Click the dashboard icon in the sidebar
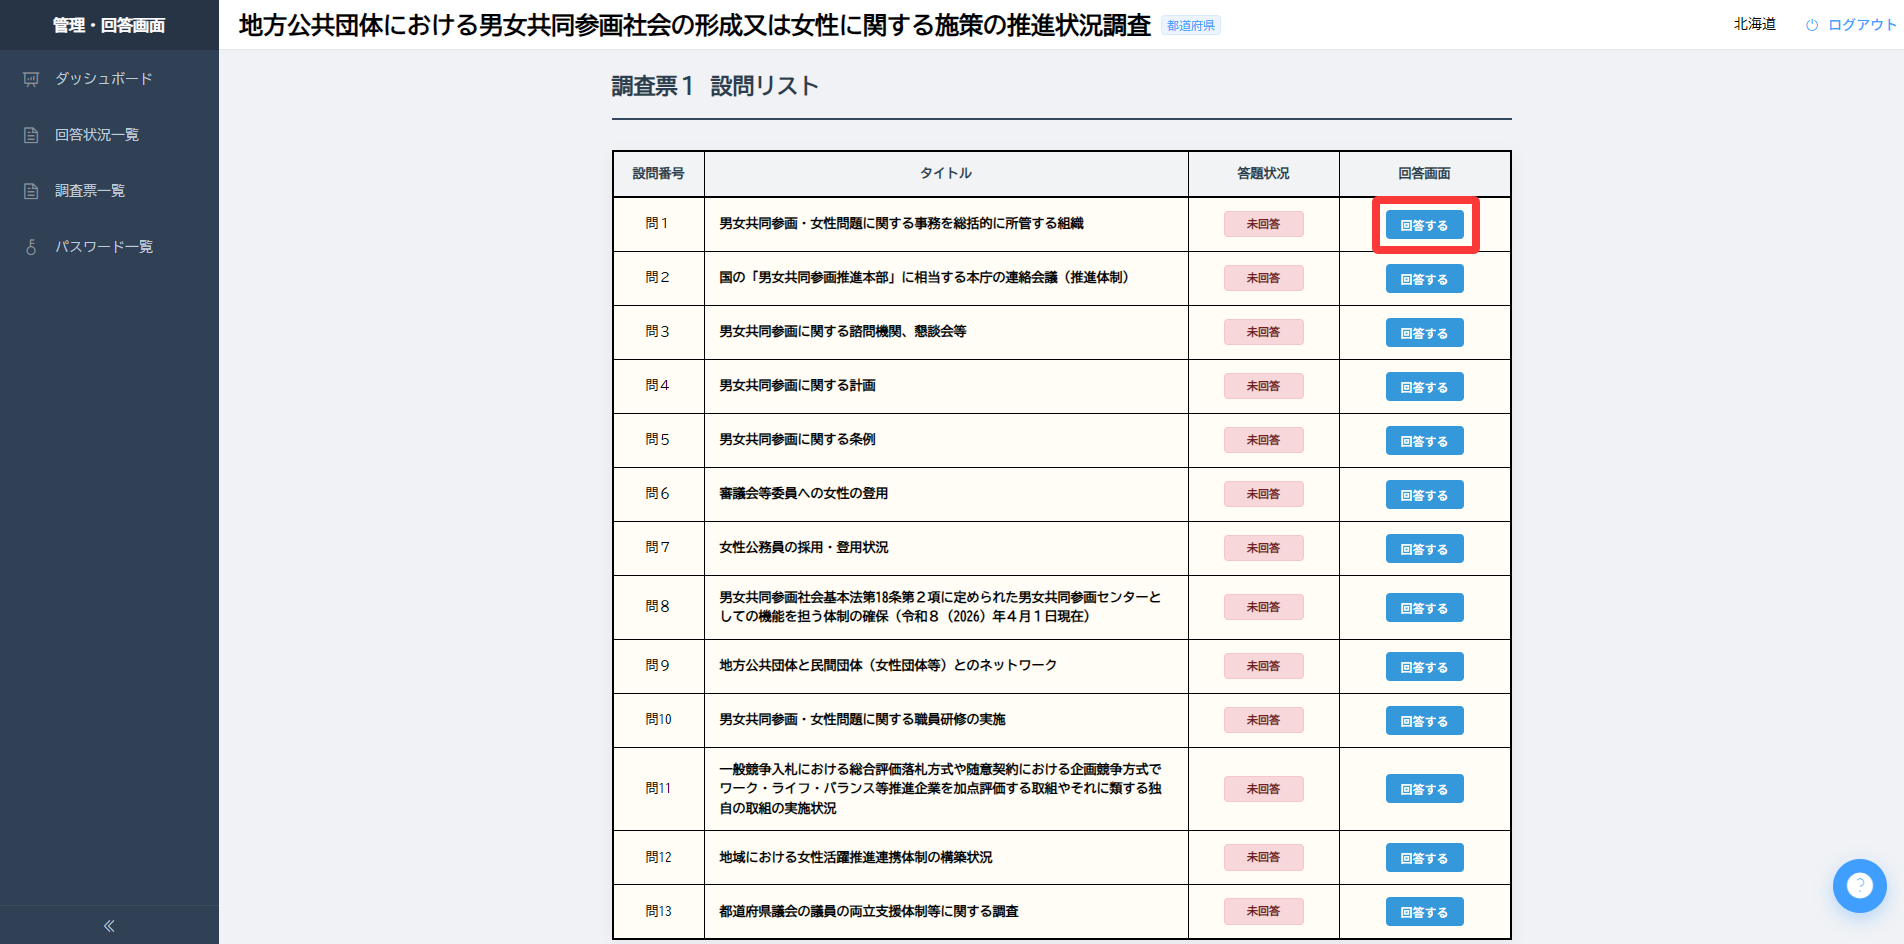 (x=31, y=79)
